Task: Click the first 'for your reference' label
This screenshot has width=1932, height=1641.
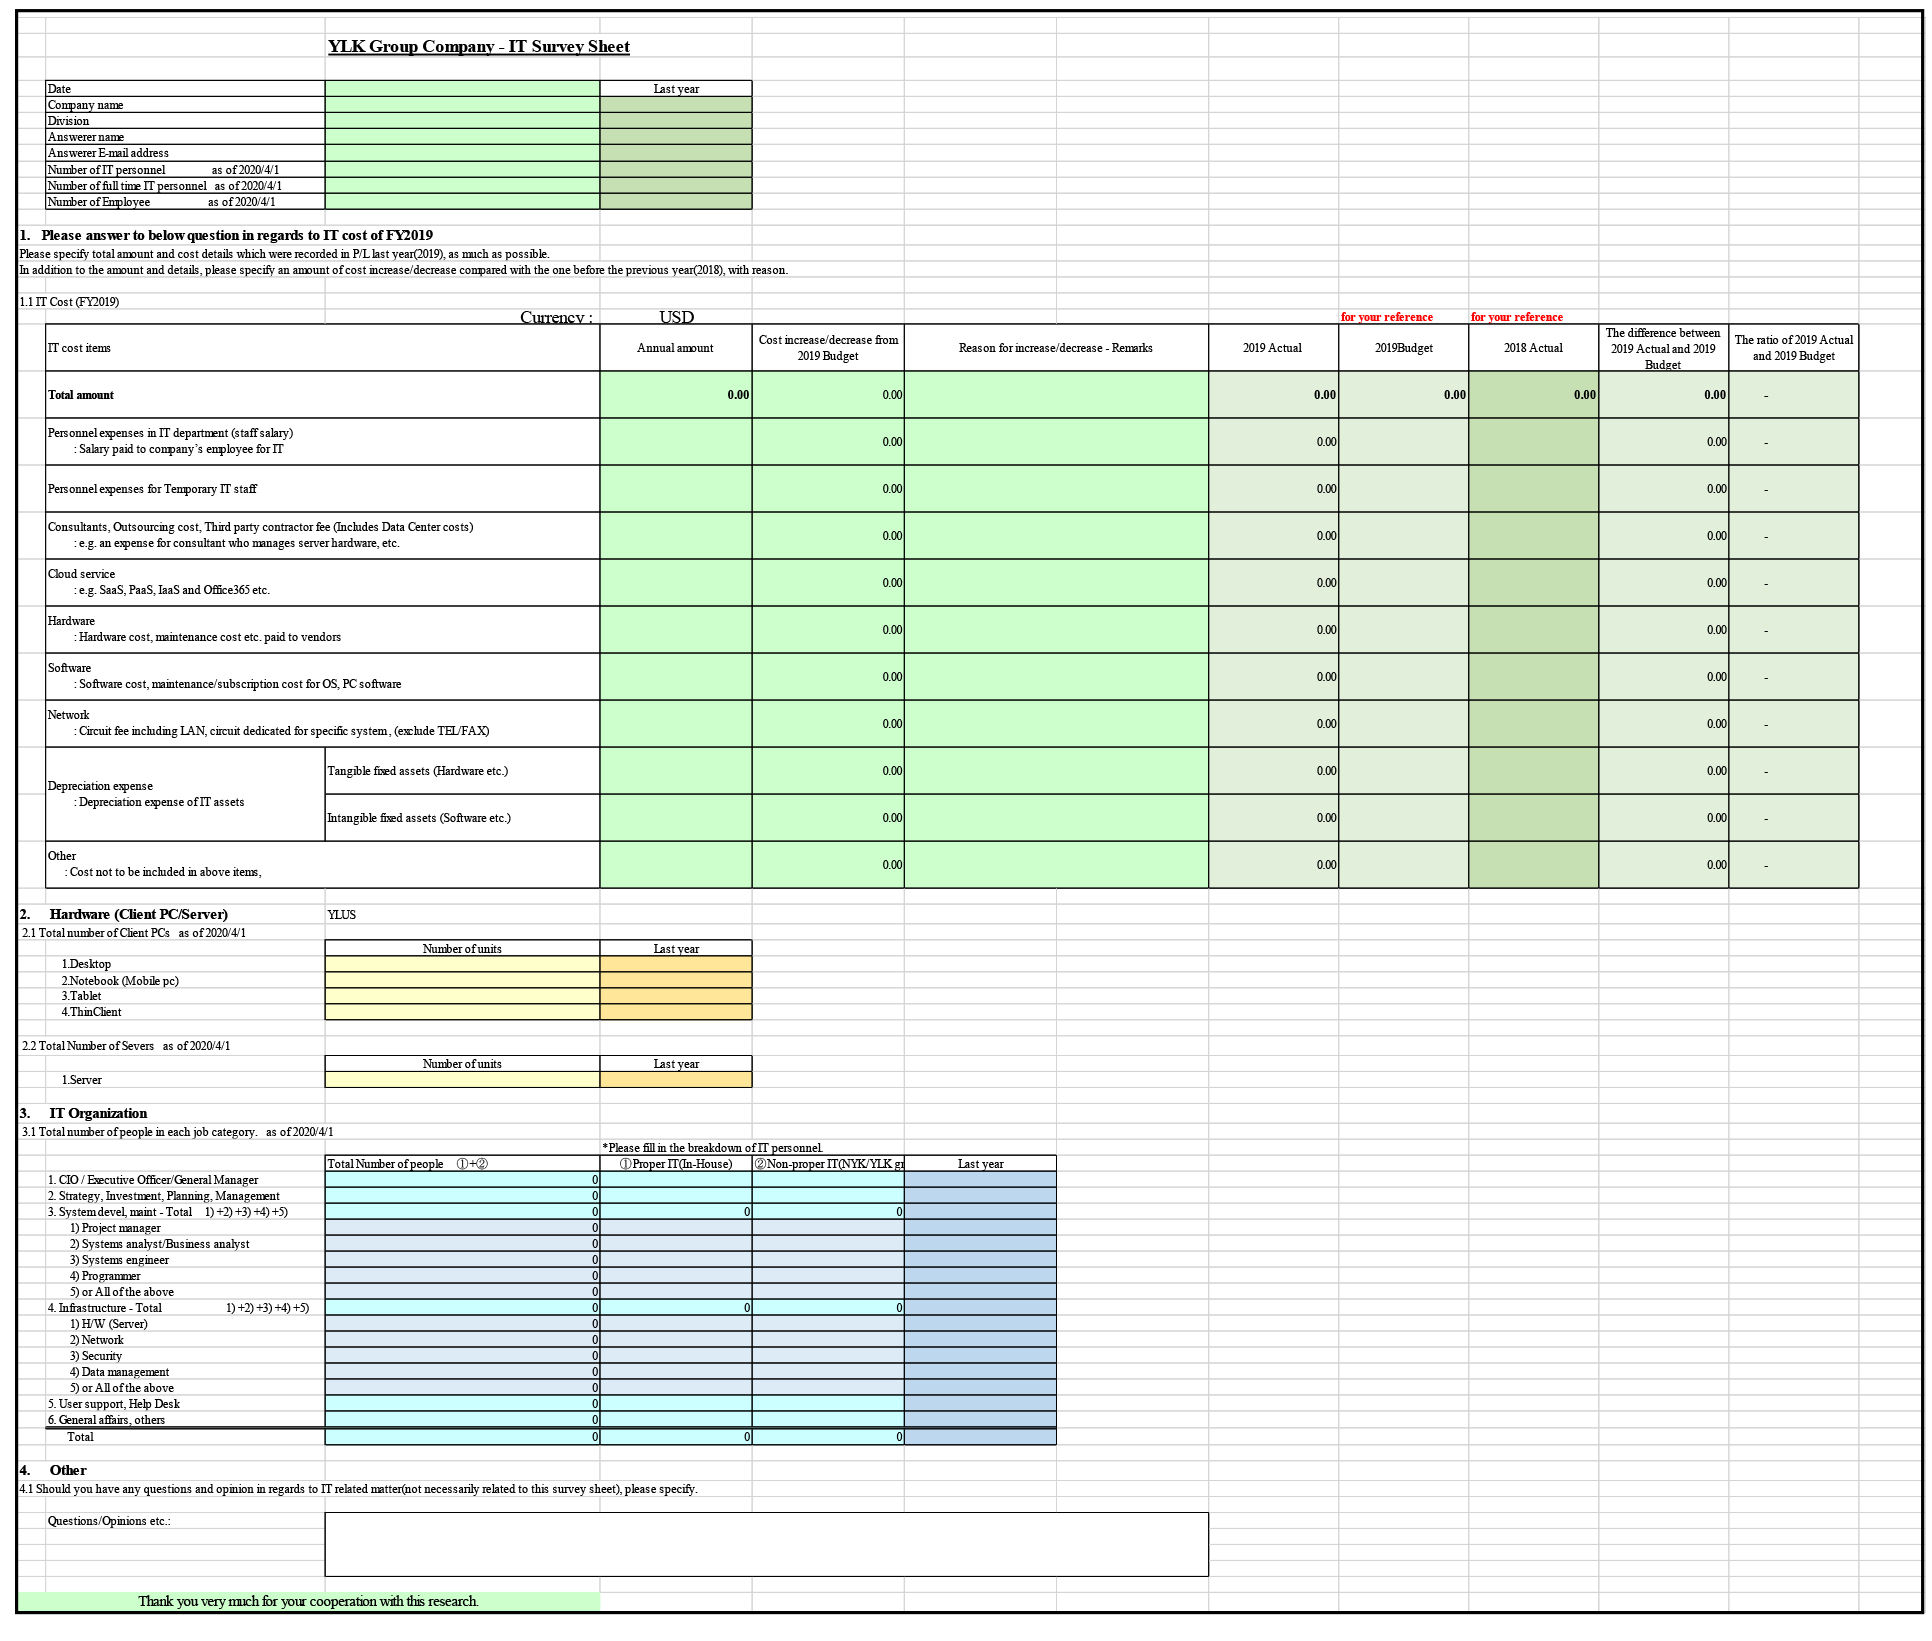Action: pos(1387,317)
